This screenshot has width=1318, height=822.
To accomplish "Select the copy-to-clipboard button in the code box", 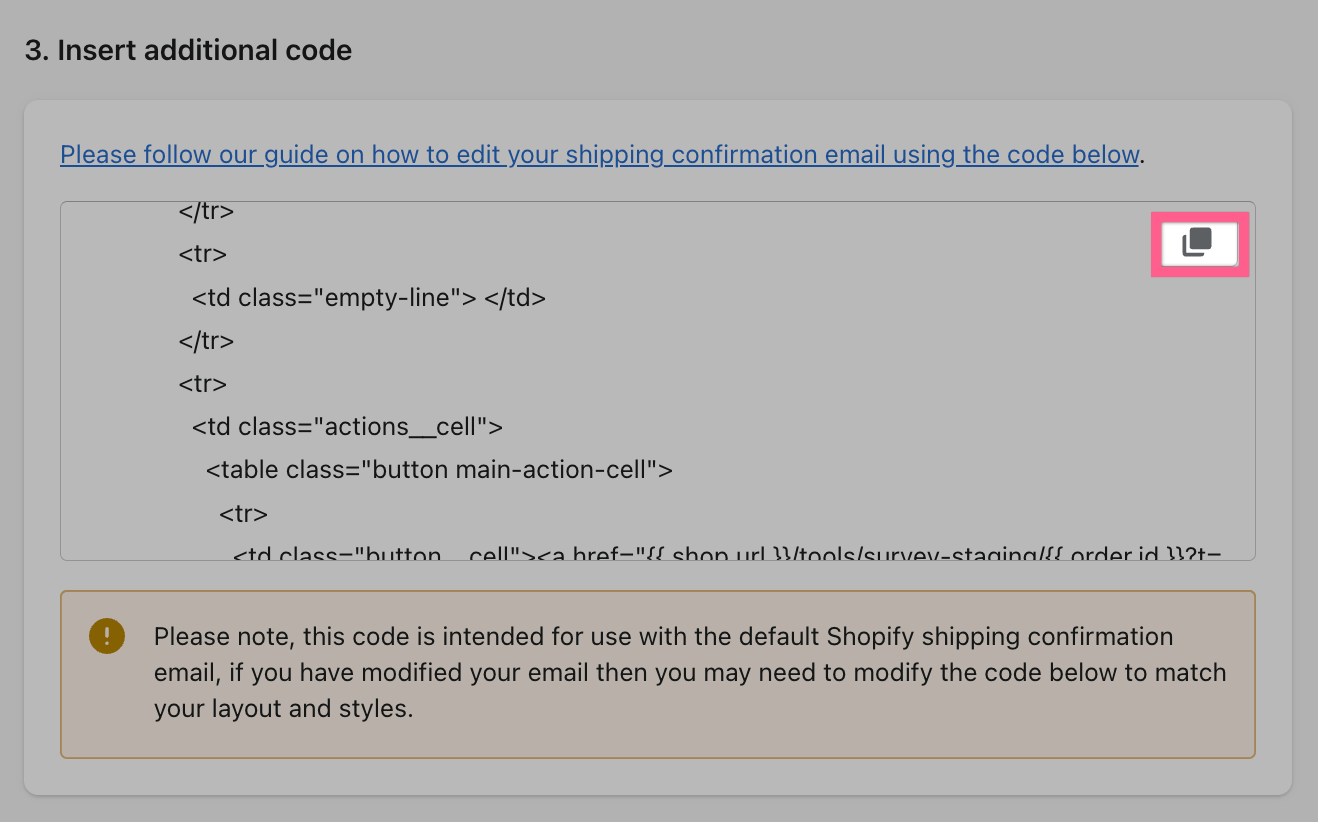I will point(1199,243).
